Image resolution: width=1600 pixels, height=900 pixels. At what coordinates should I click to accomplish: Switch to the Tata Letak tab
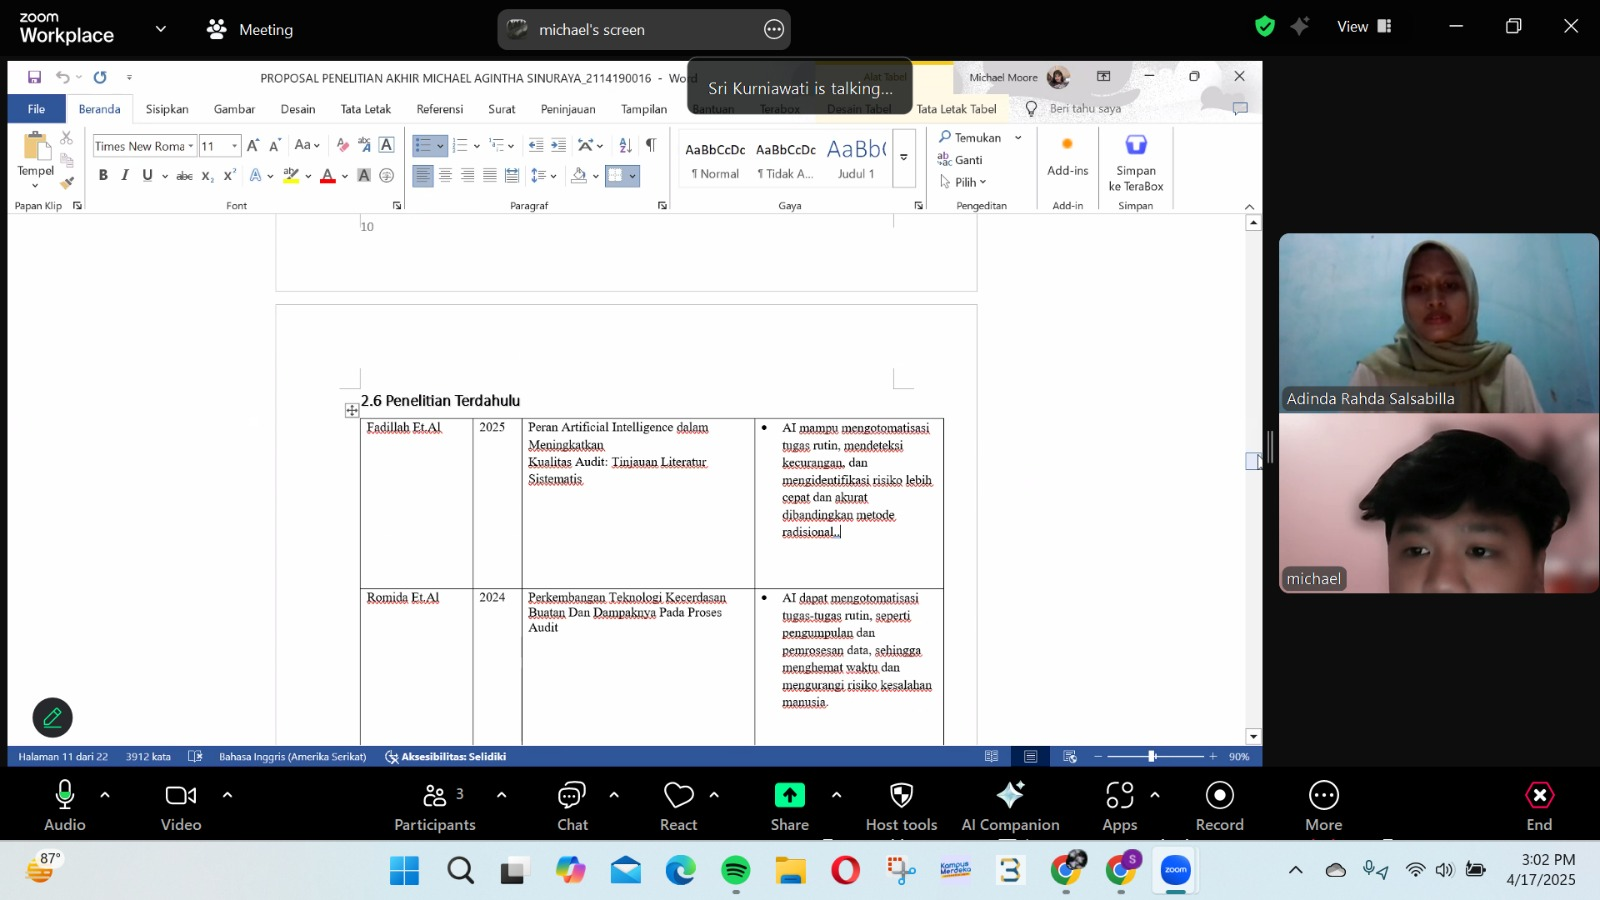[x=366, y=109]
